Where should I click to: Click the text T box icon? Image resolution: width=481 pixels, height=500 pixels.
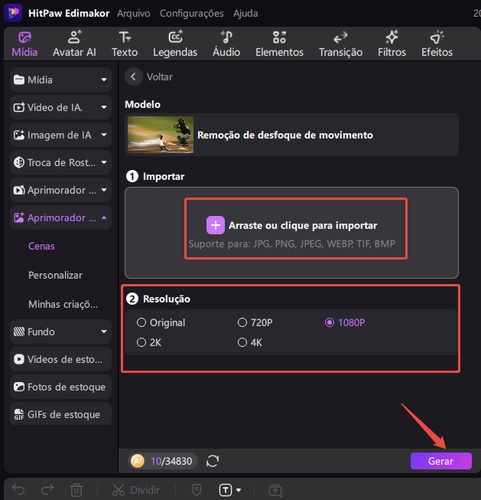click(x=225, y=490)
